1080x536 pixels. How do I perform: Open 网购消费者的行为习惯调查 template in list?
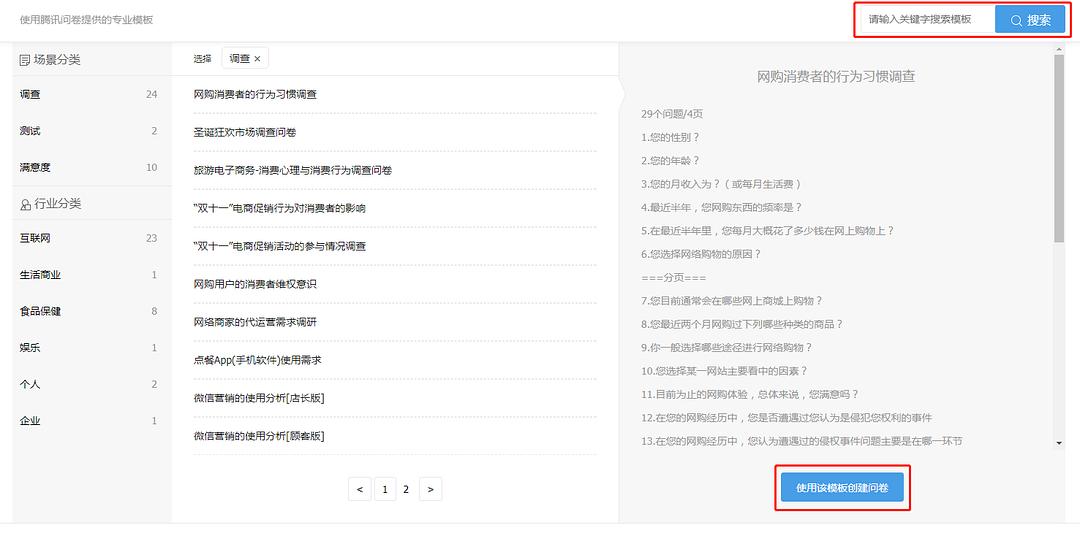tap(255, 94)
